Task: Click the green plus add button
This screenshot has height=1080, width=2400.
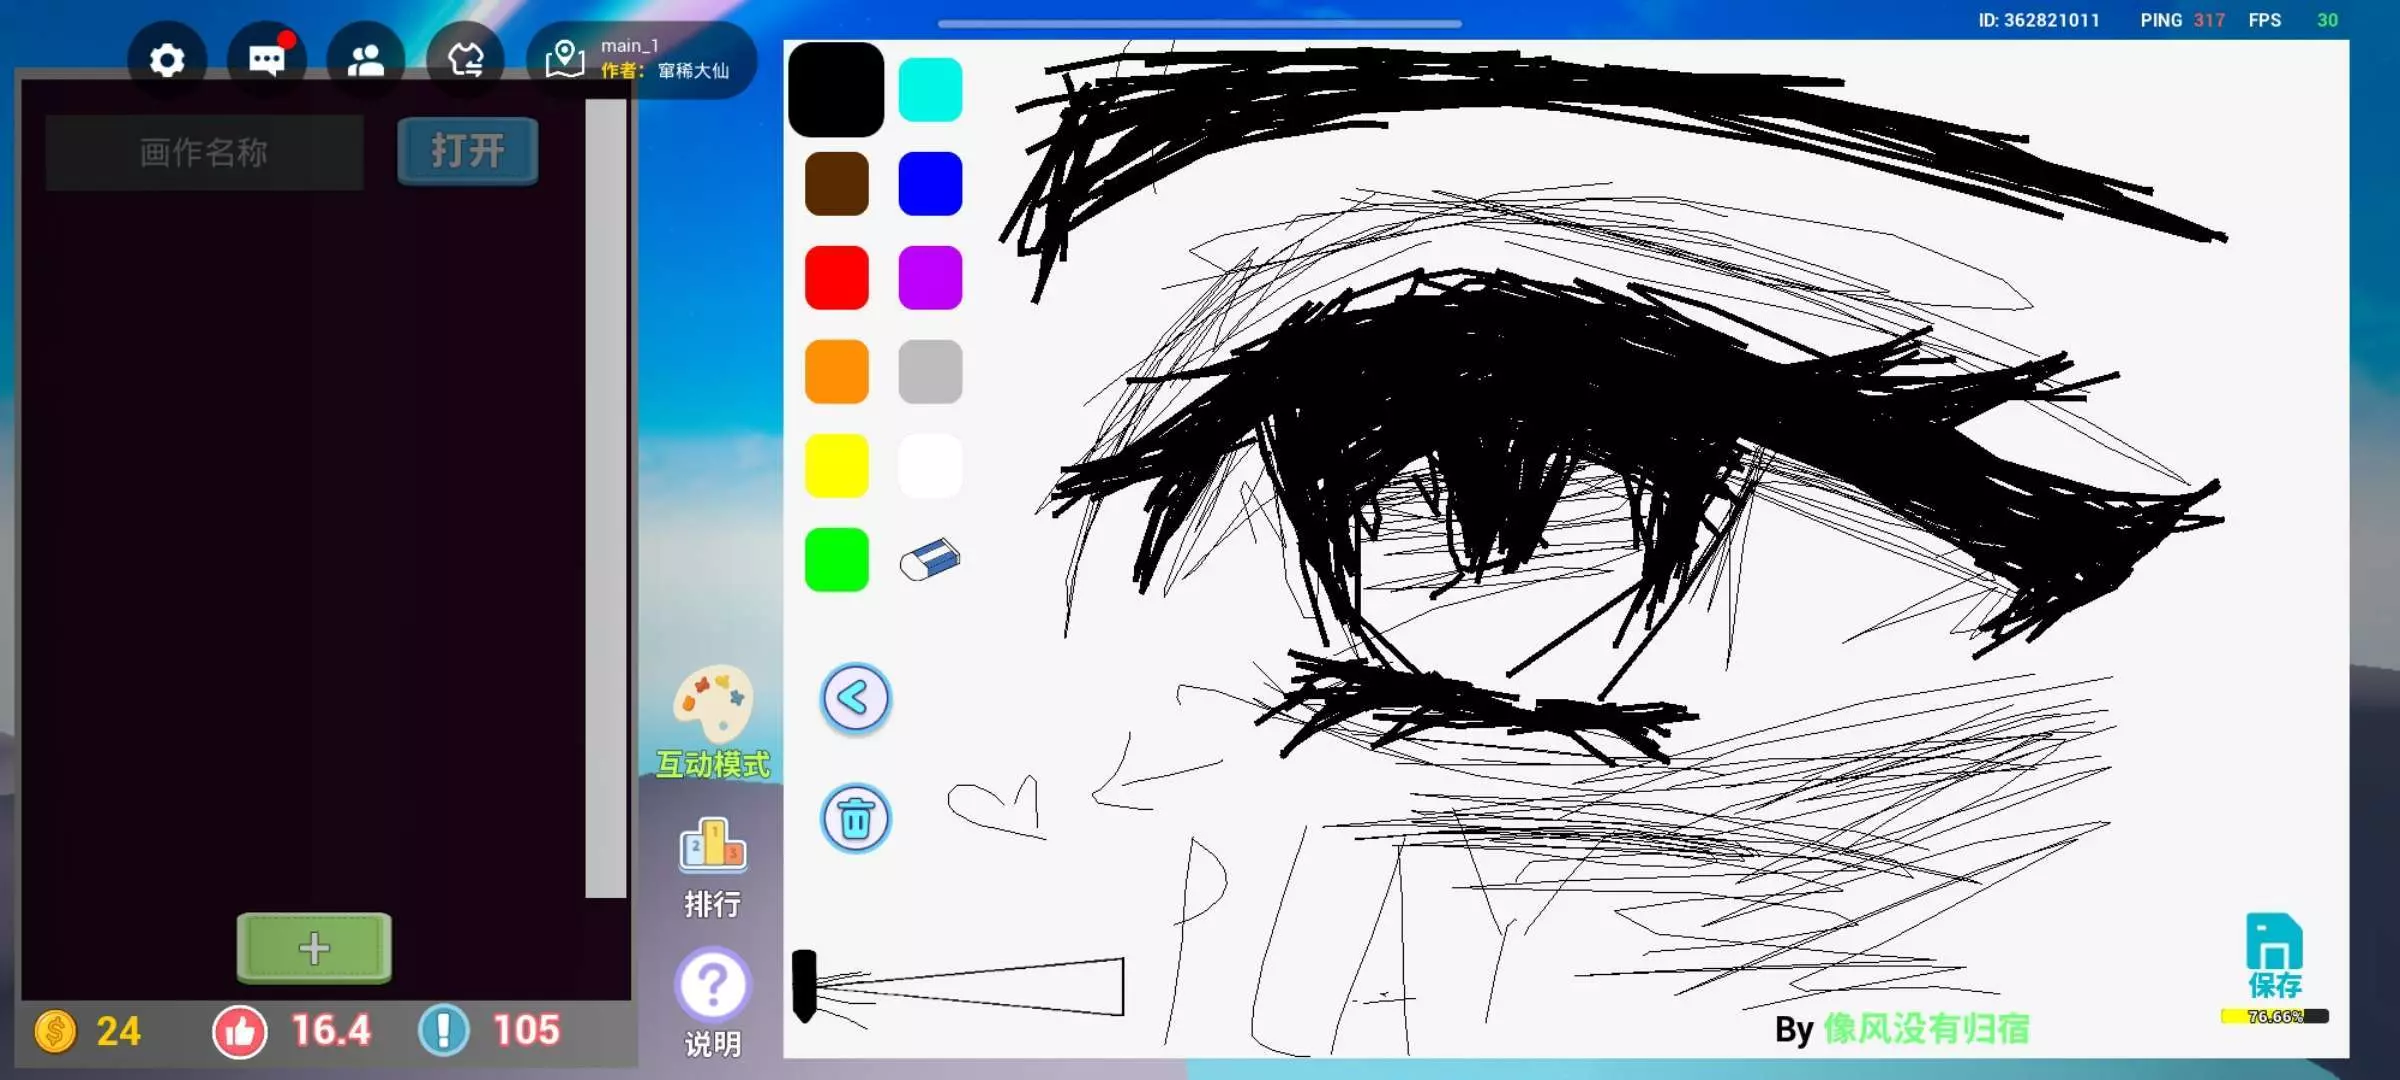Action: coord(314,948)
